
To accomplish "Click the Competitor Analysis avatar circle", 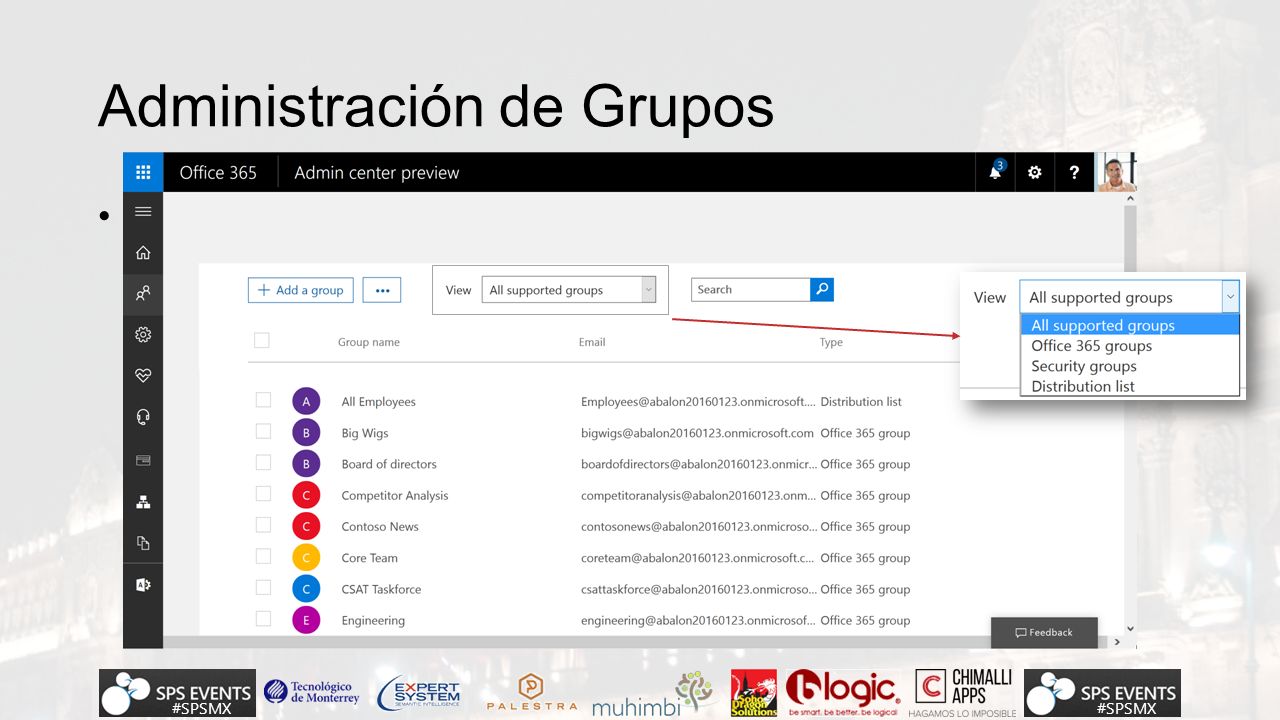I will click(306, 495).
